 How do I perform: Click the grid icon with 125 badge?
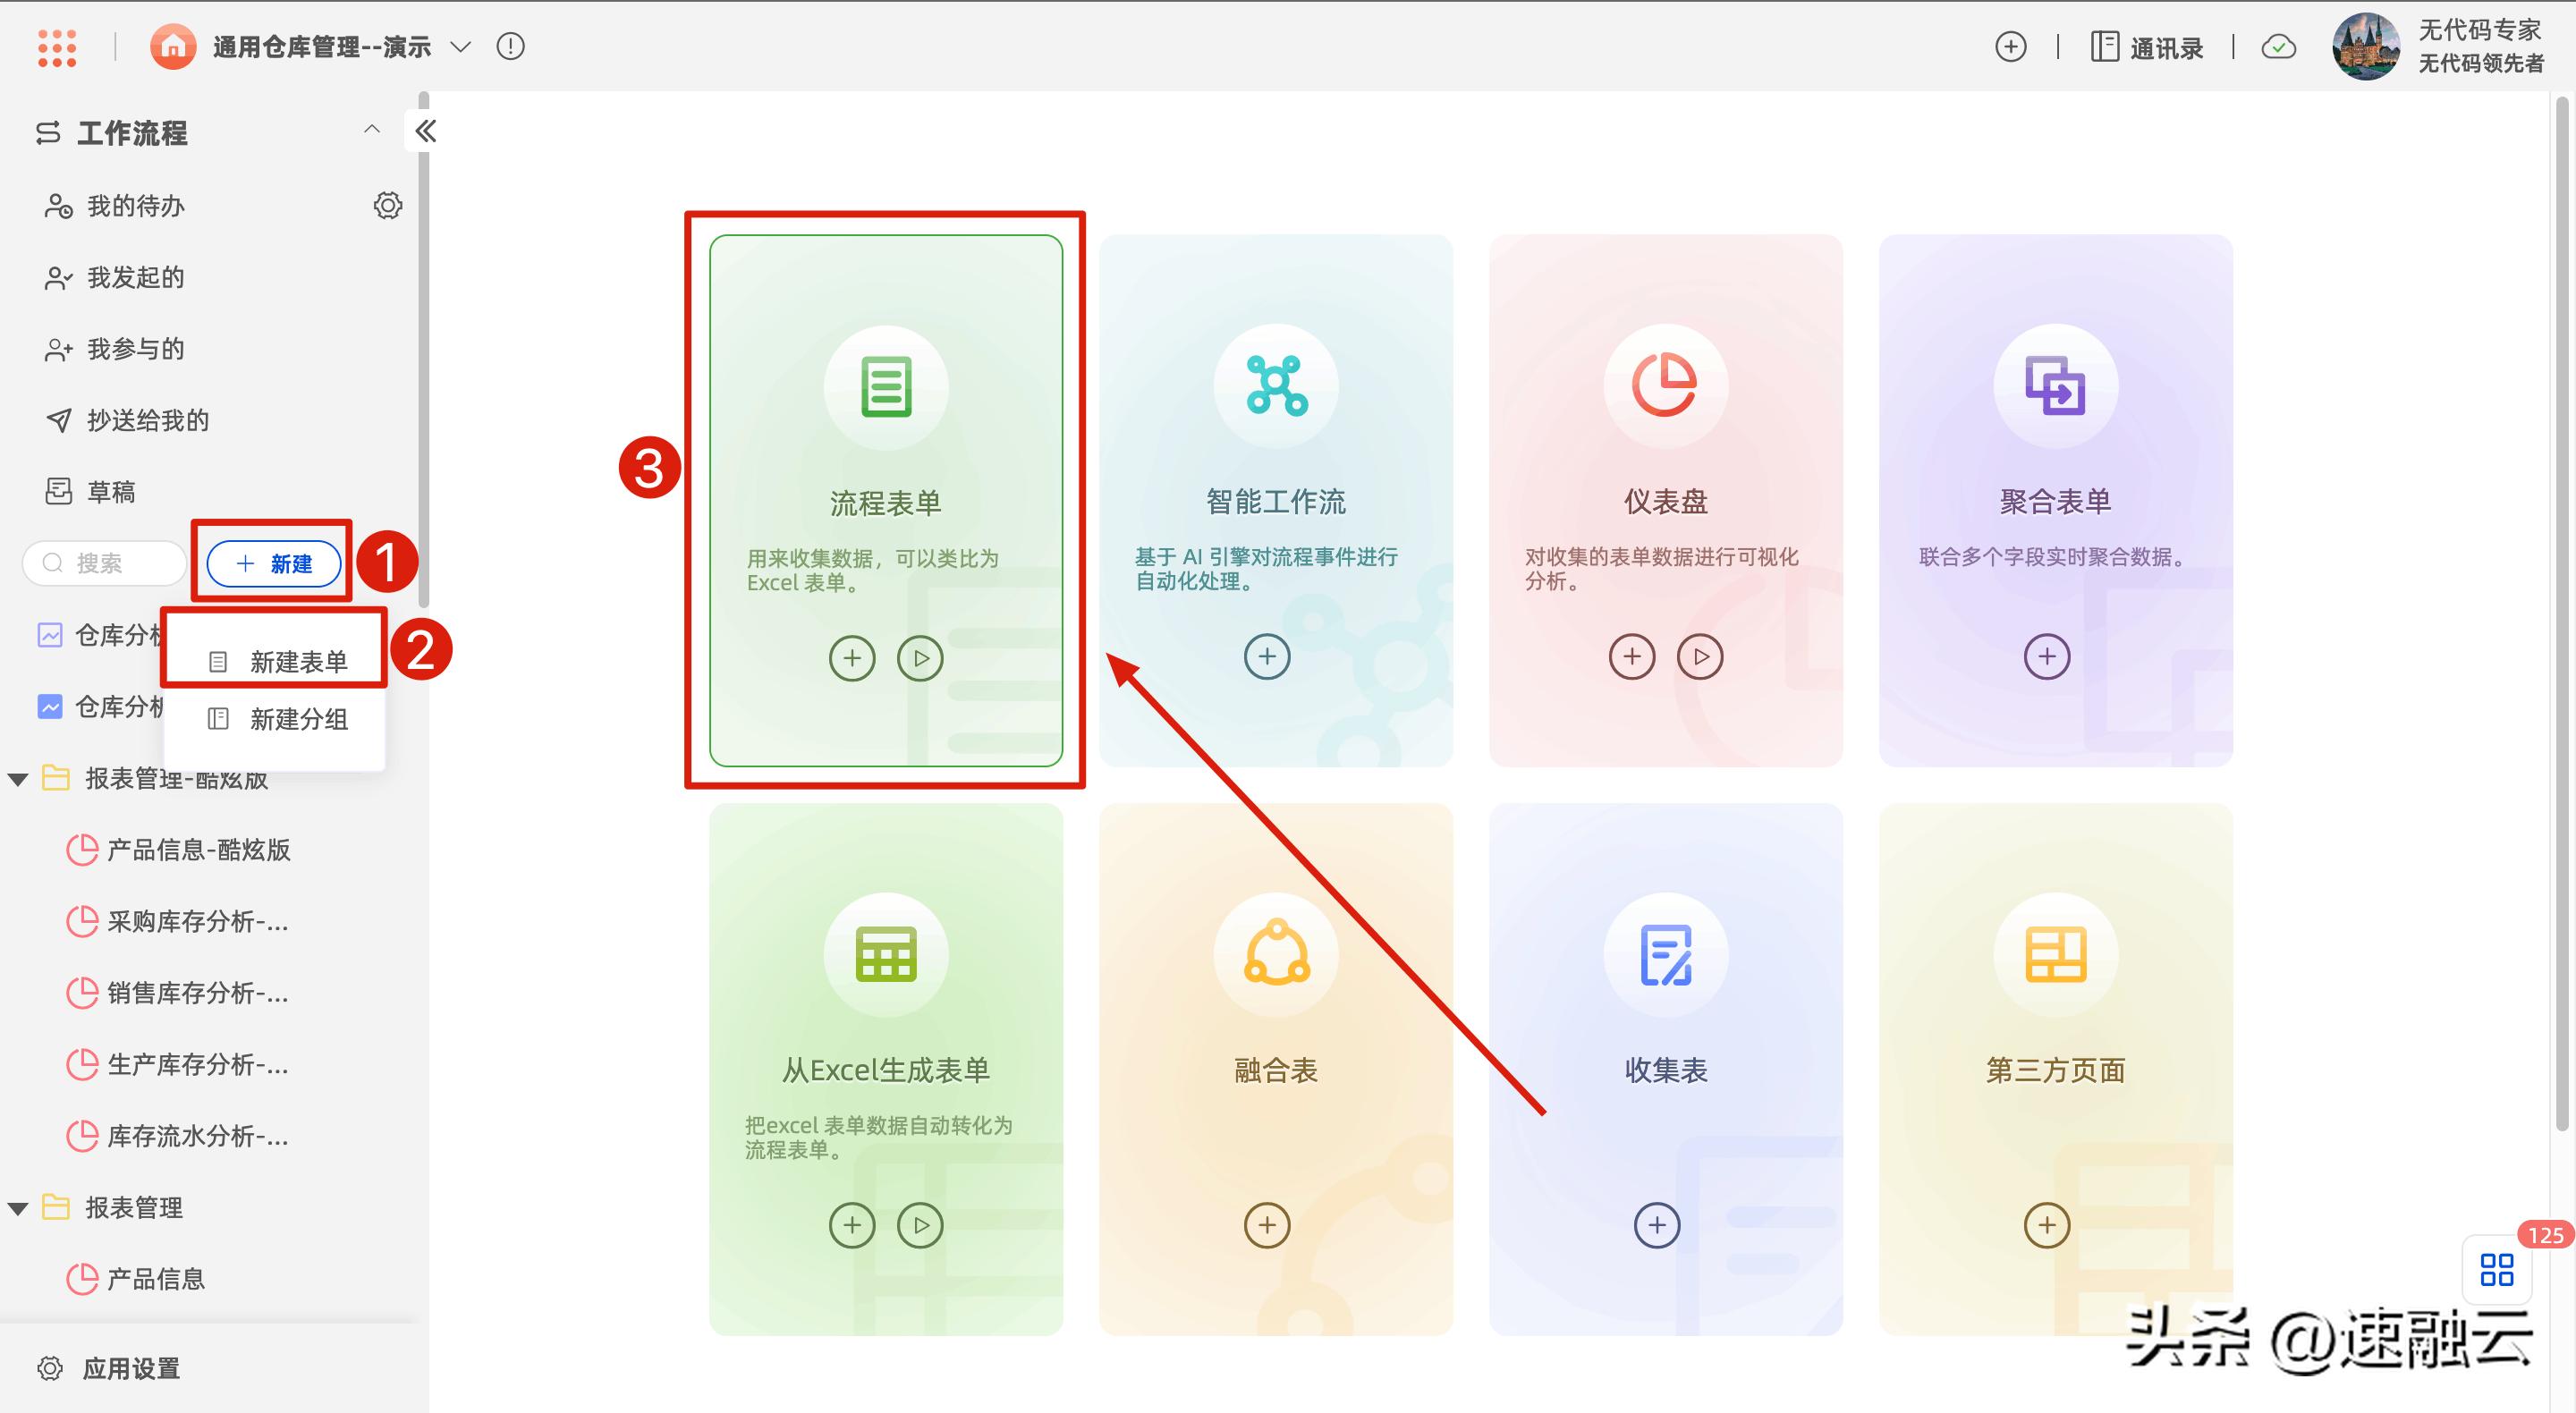click(2497, 1269)
